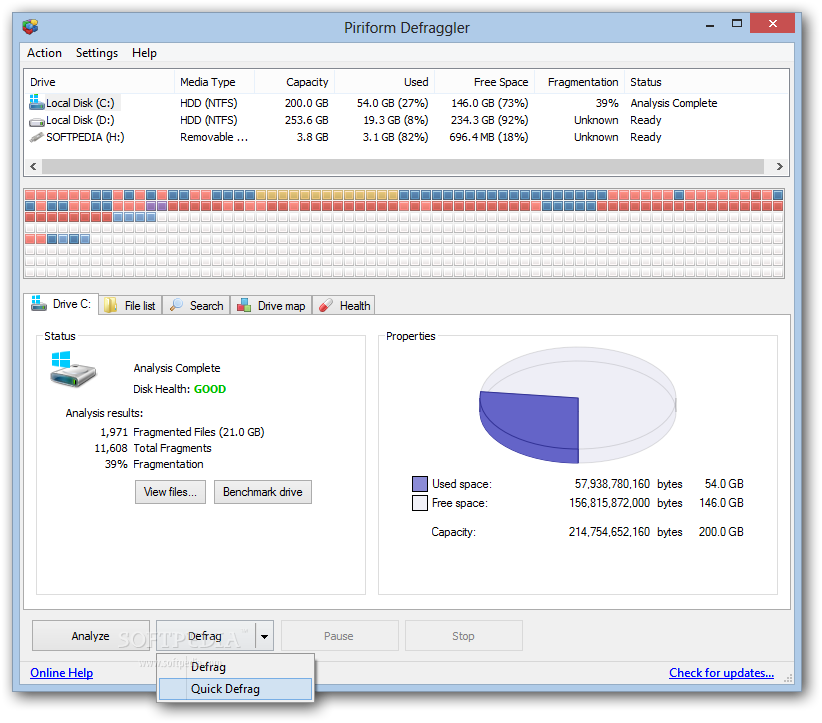The height and width of the screenshot is (723, 822).
Task: Switch to the Search tab
Action: pos(197,306)
